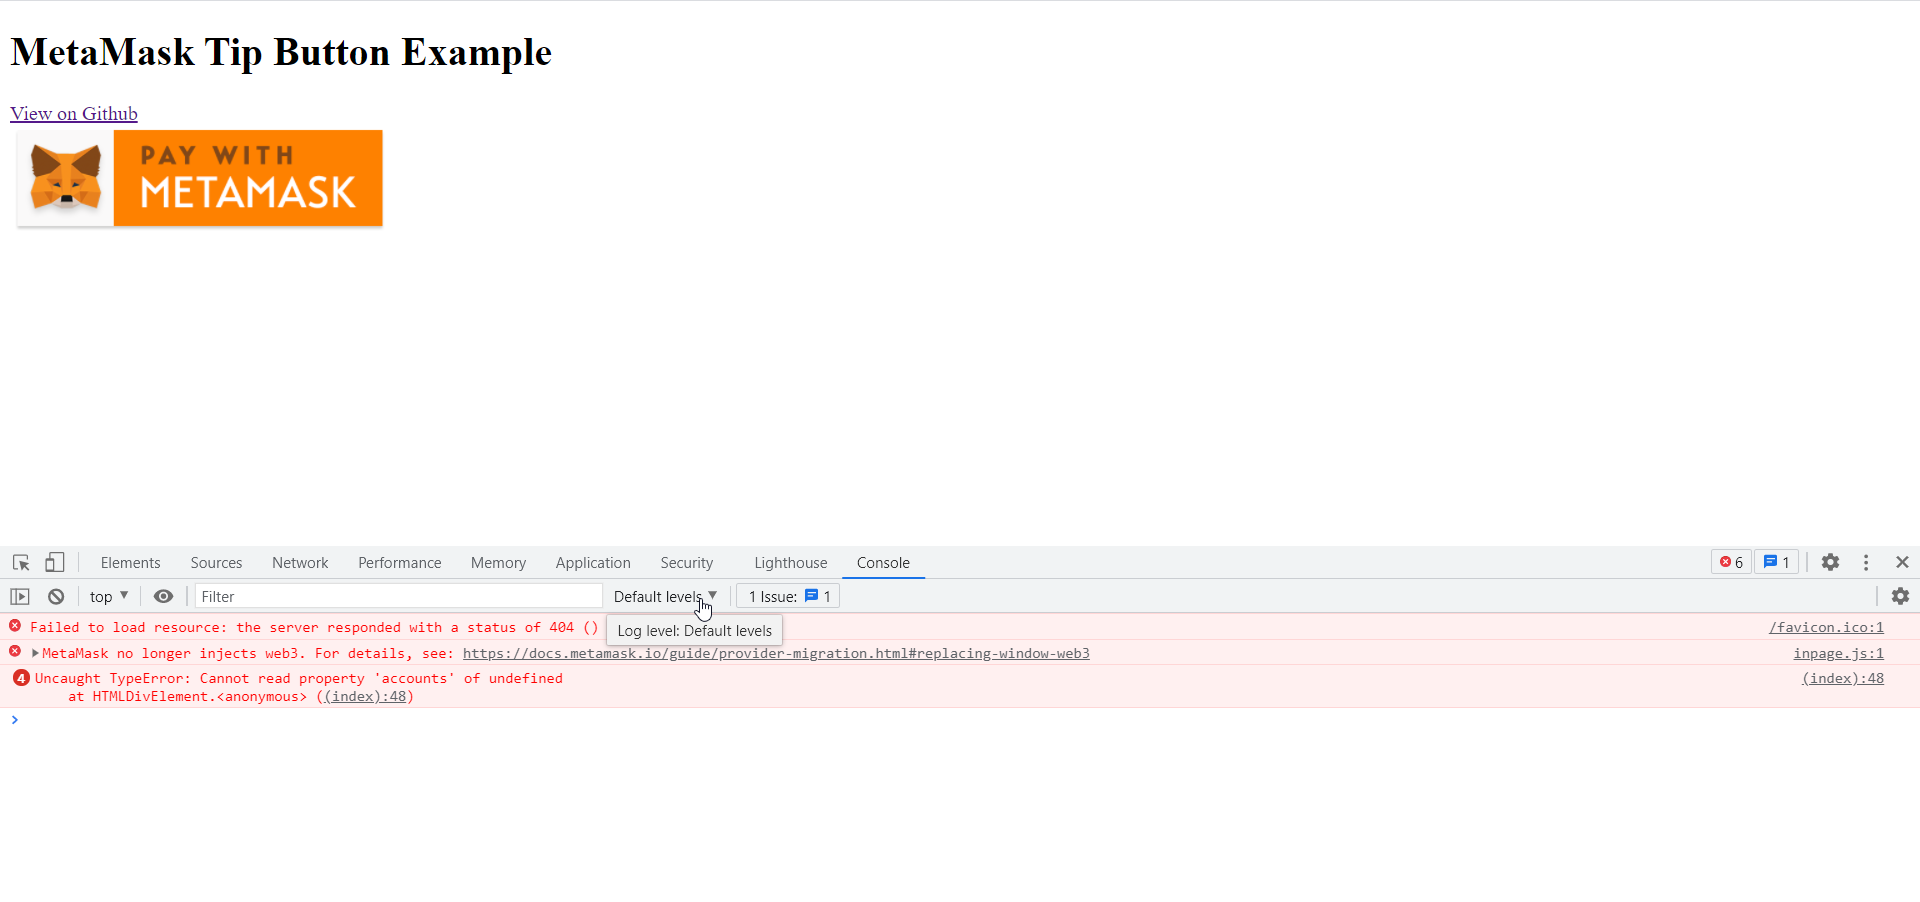The width and height of the screenshot is (1920, 902).
Task: Open the top JavaScript context dropdown
Action: coord(109,597)
